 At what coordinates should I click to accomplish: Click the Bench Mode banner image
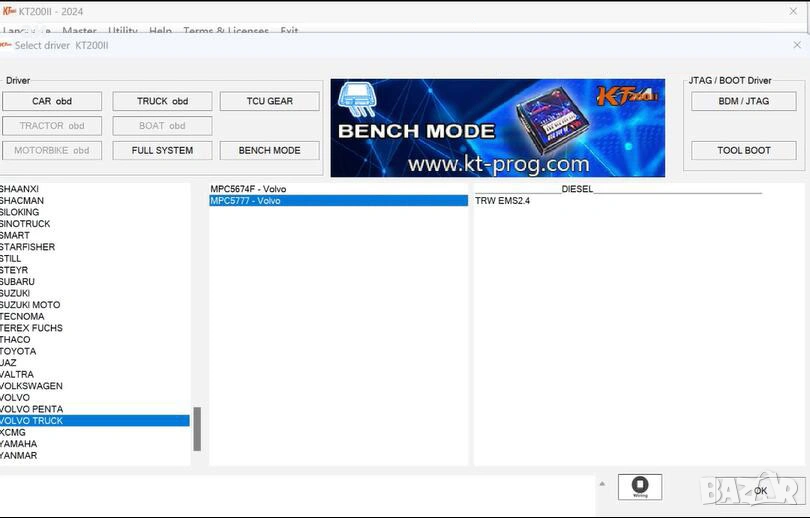click(x=497, y=128)
